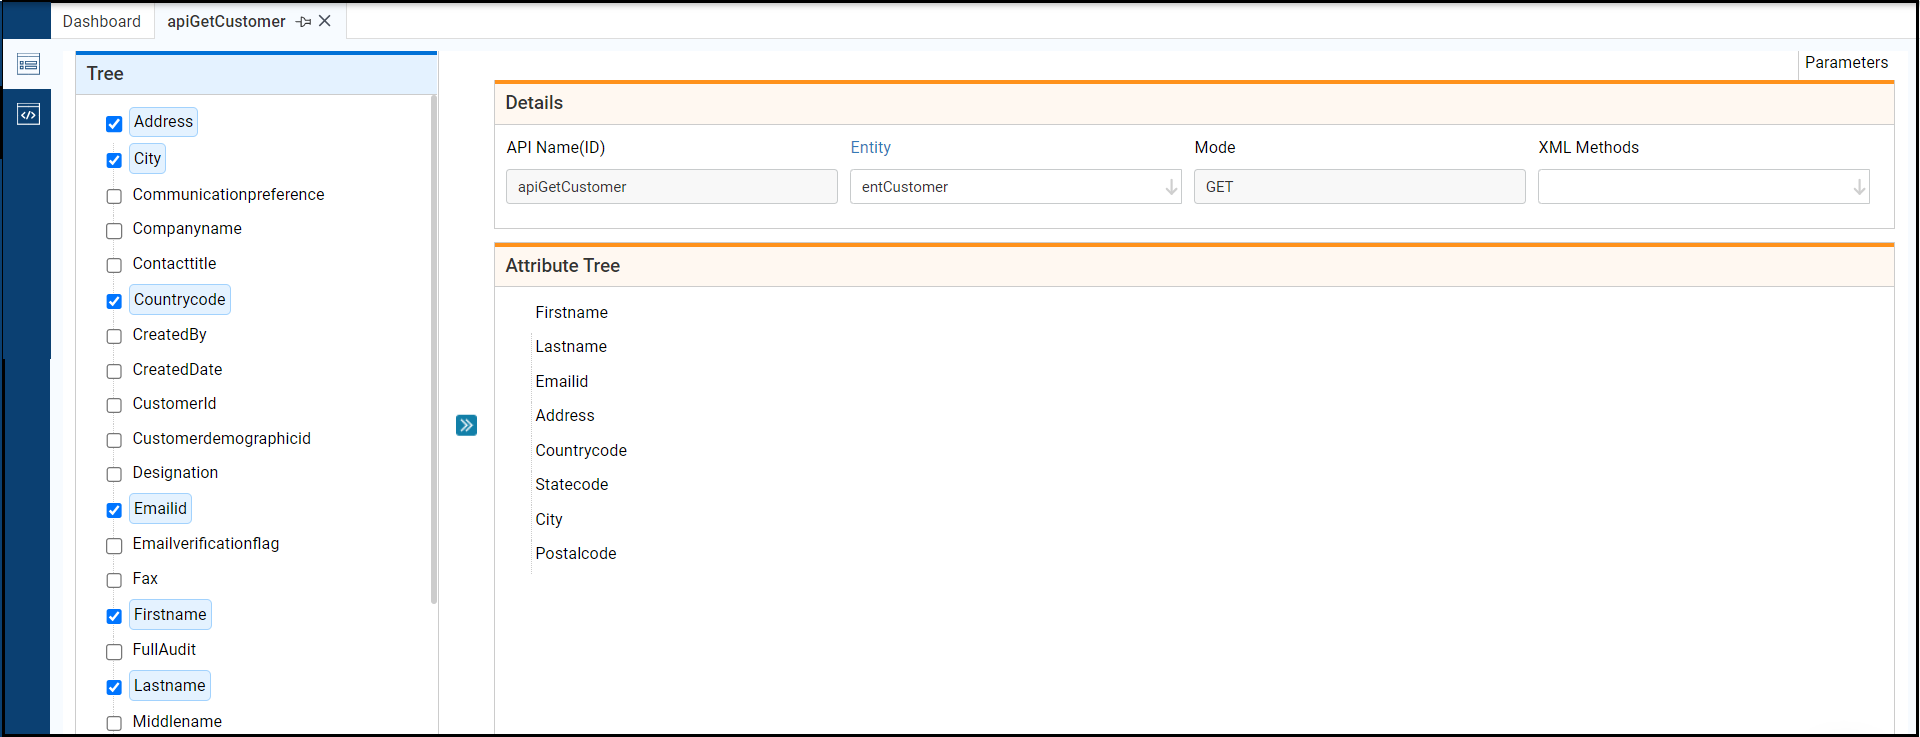Pin the apiGetCustomer tab
The width and height of the screenshot is (1920, 737).
click(304, 21)
